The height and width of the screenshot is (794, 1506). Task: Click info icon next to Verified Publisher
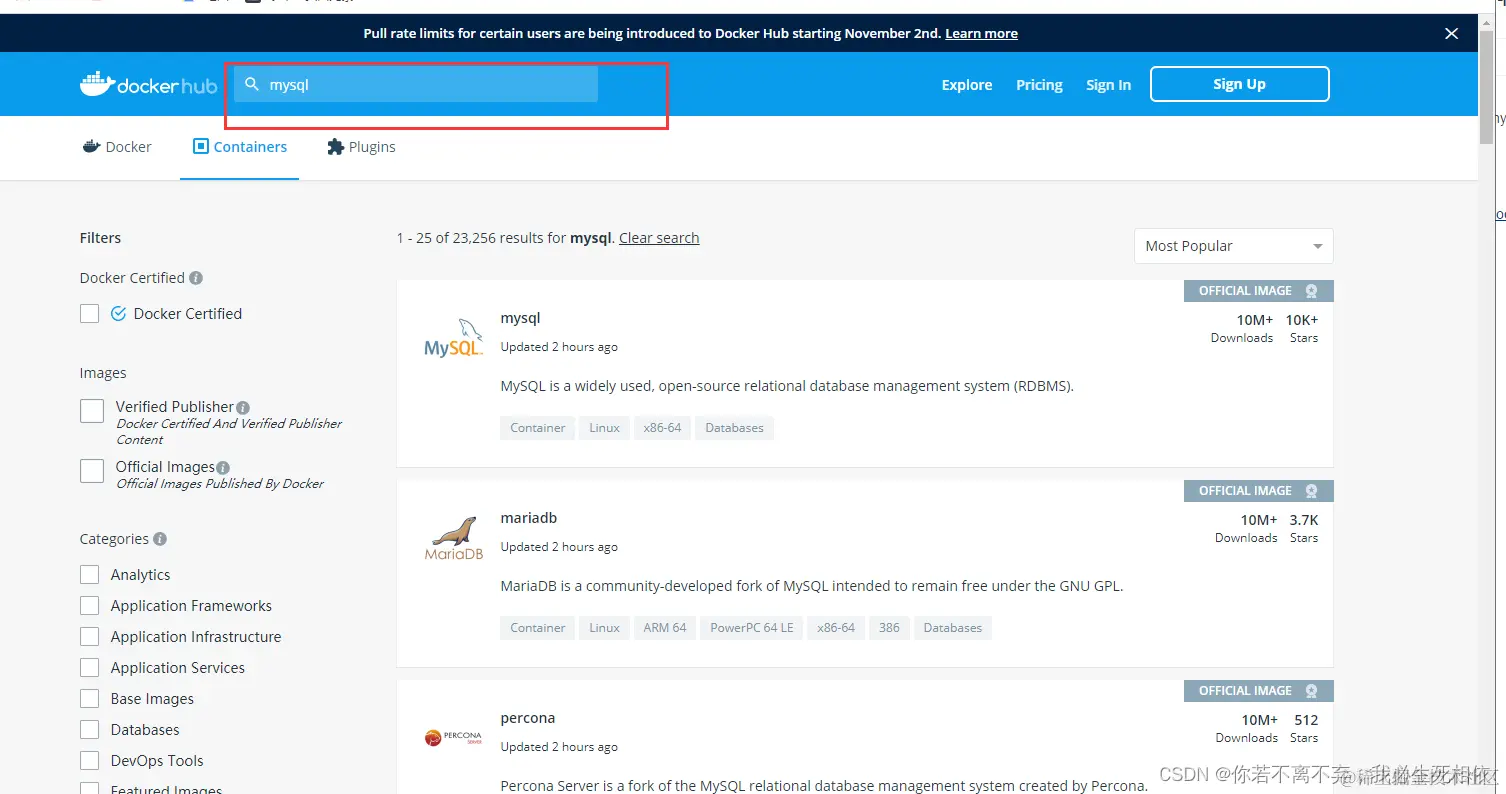click(x=243, y=407)
